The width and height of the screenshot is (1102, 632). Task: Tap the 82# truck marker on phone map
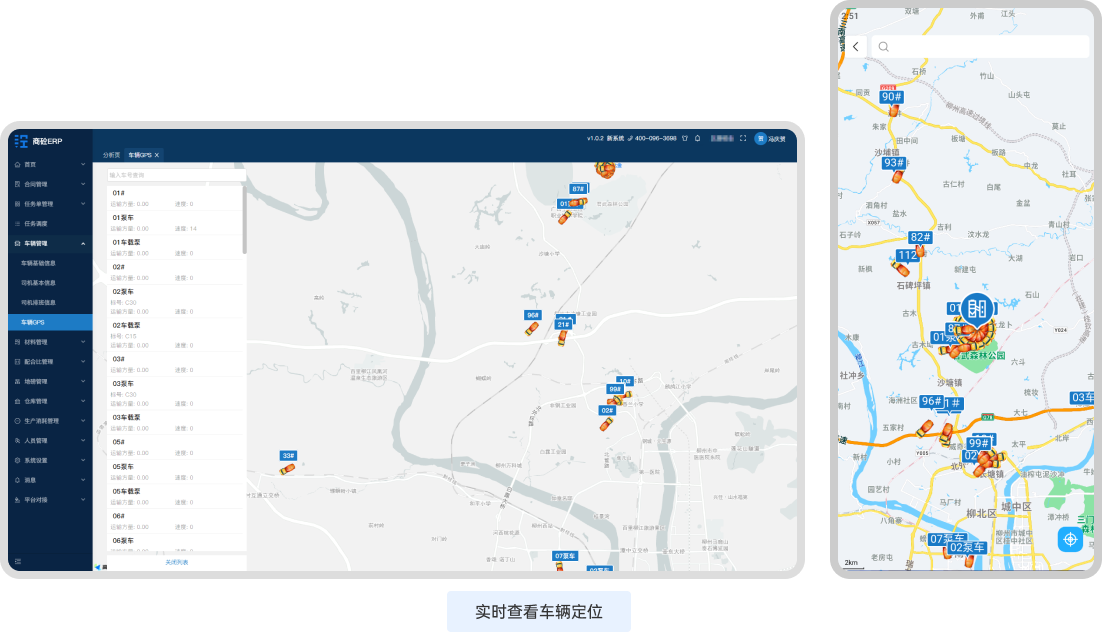point(920,238)
